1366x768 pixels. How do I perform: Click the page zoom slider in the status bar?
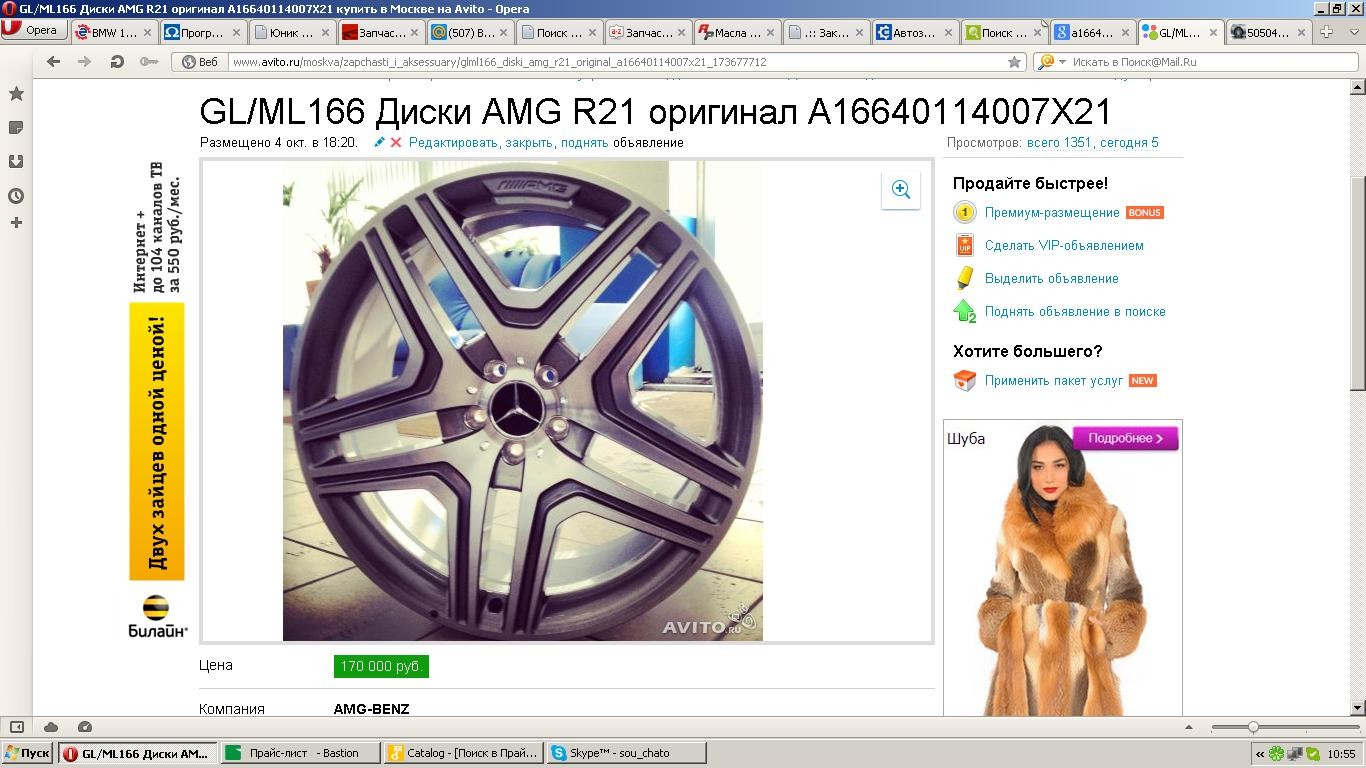[x=1253, y=727]
